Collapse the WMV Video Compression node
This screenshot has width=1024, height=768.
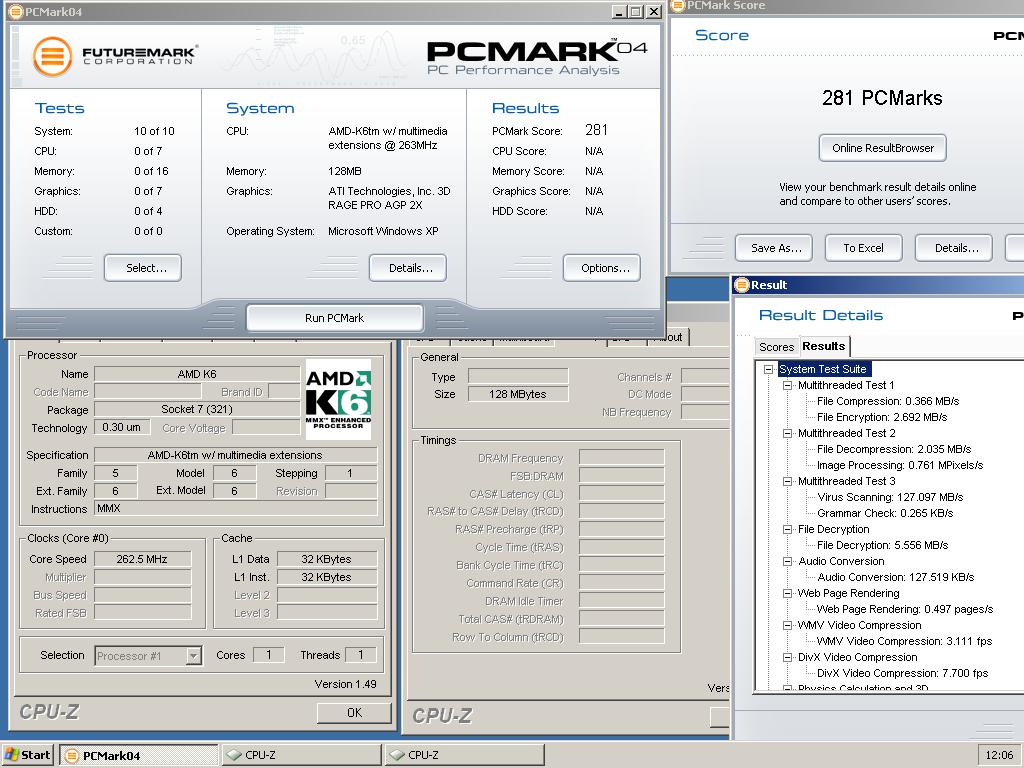(x=788, y=625)
